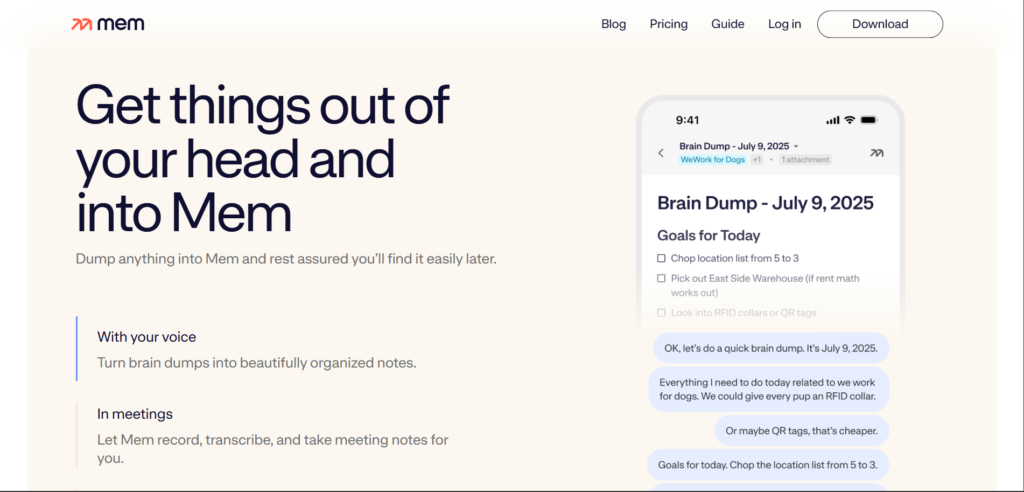Click the Log in link
Viewport: 1024px width, 492px height.
pos(784,24)
